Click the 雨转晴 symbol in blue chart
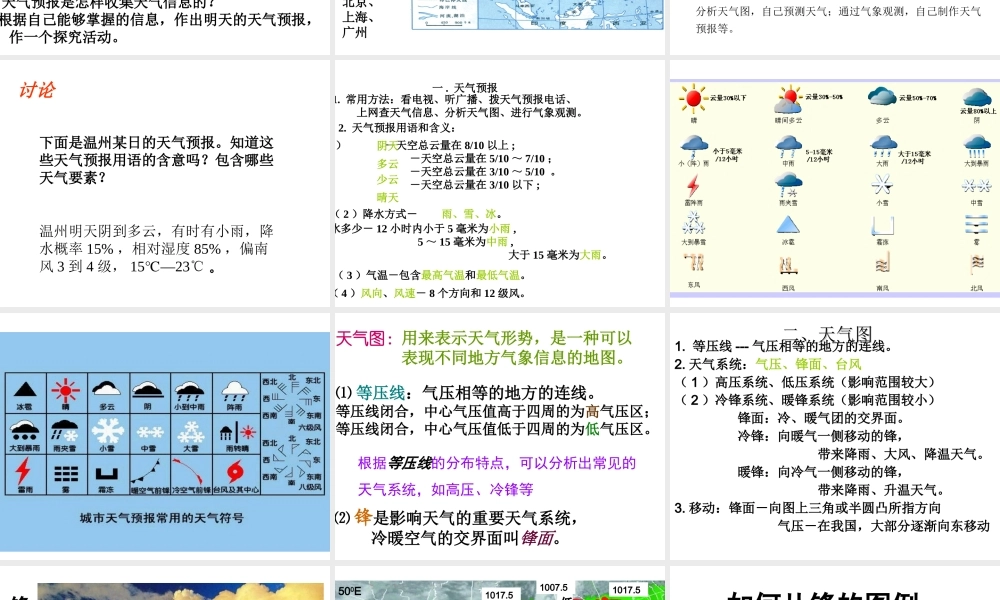This screenshot has width=1000, height=600. tap(237, 433)
